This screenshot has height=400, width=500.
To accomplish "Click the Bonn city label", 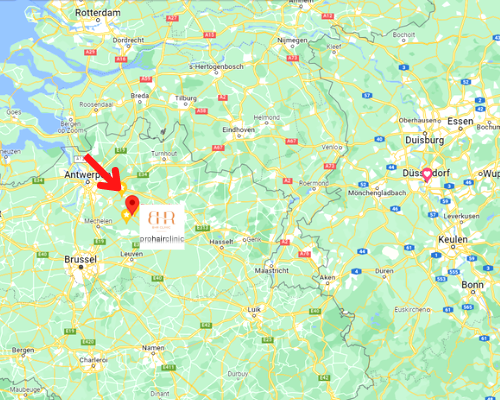I will [x=472, y=285].
